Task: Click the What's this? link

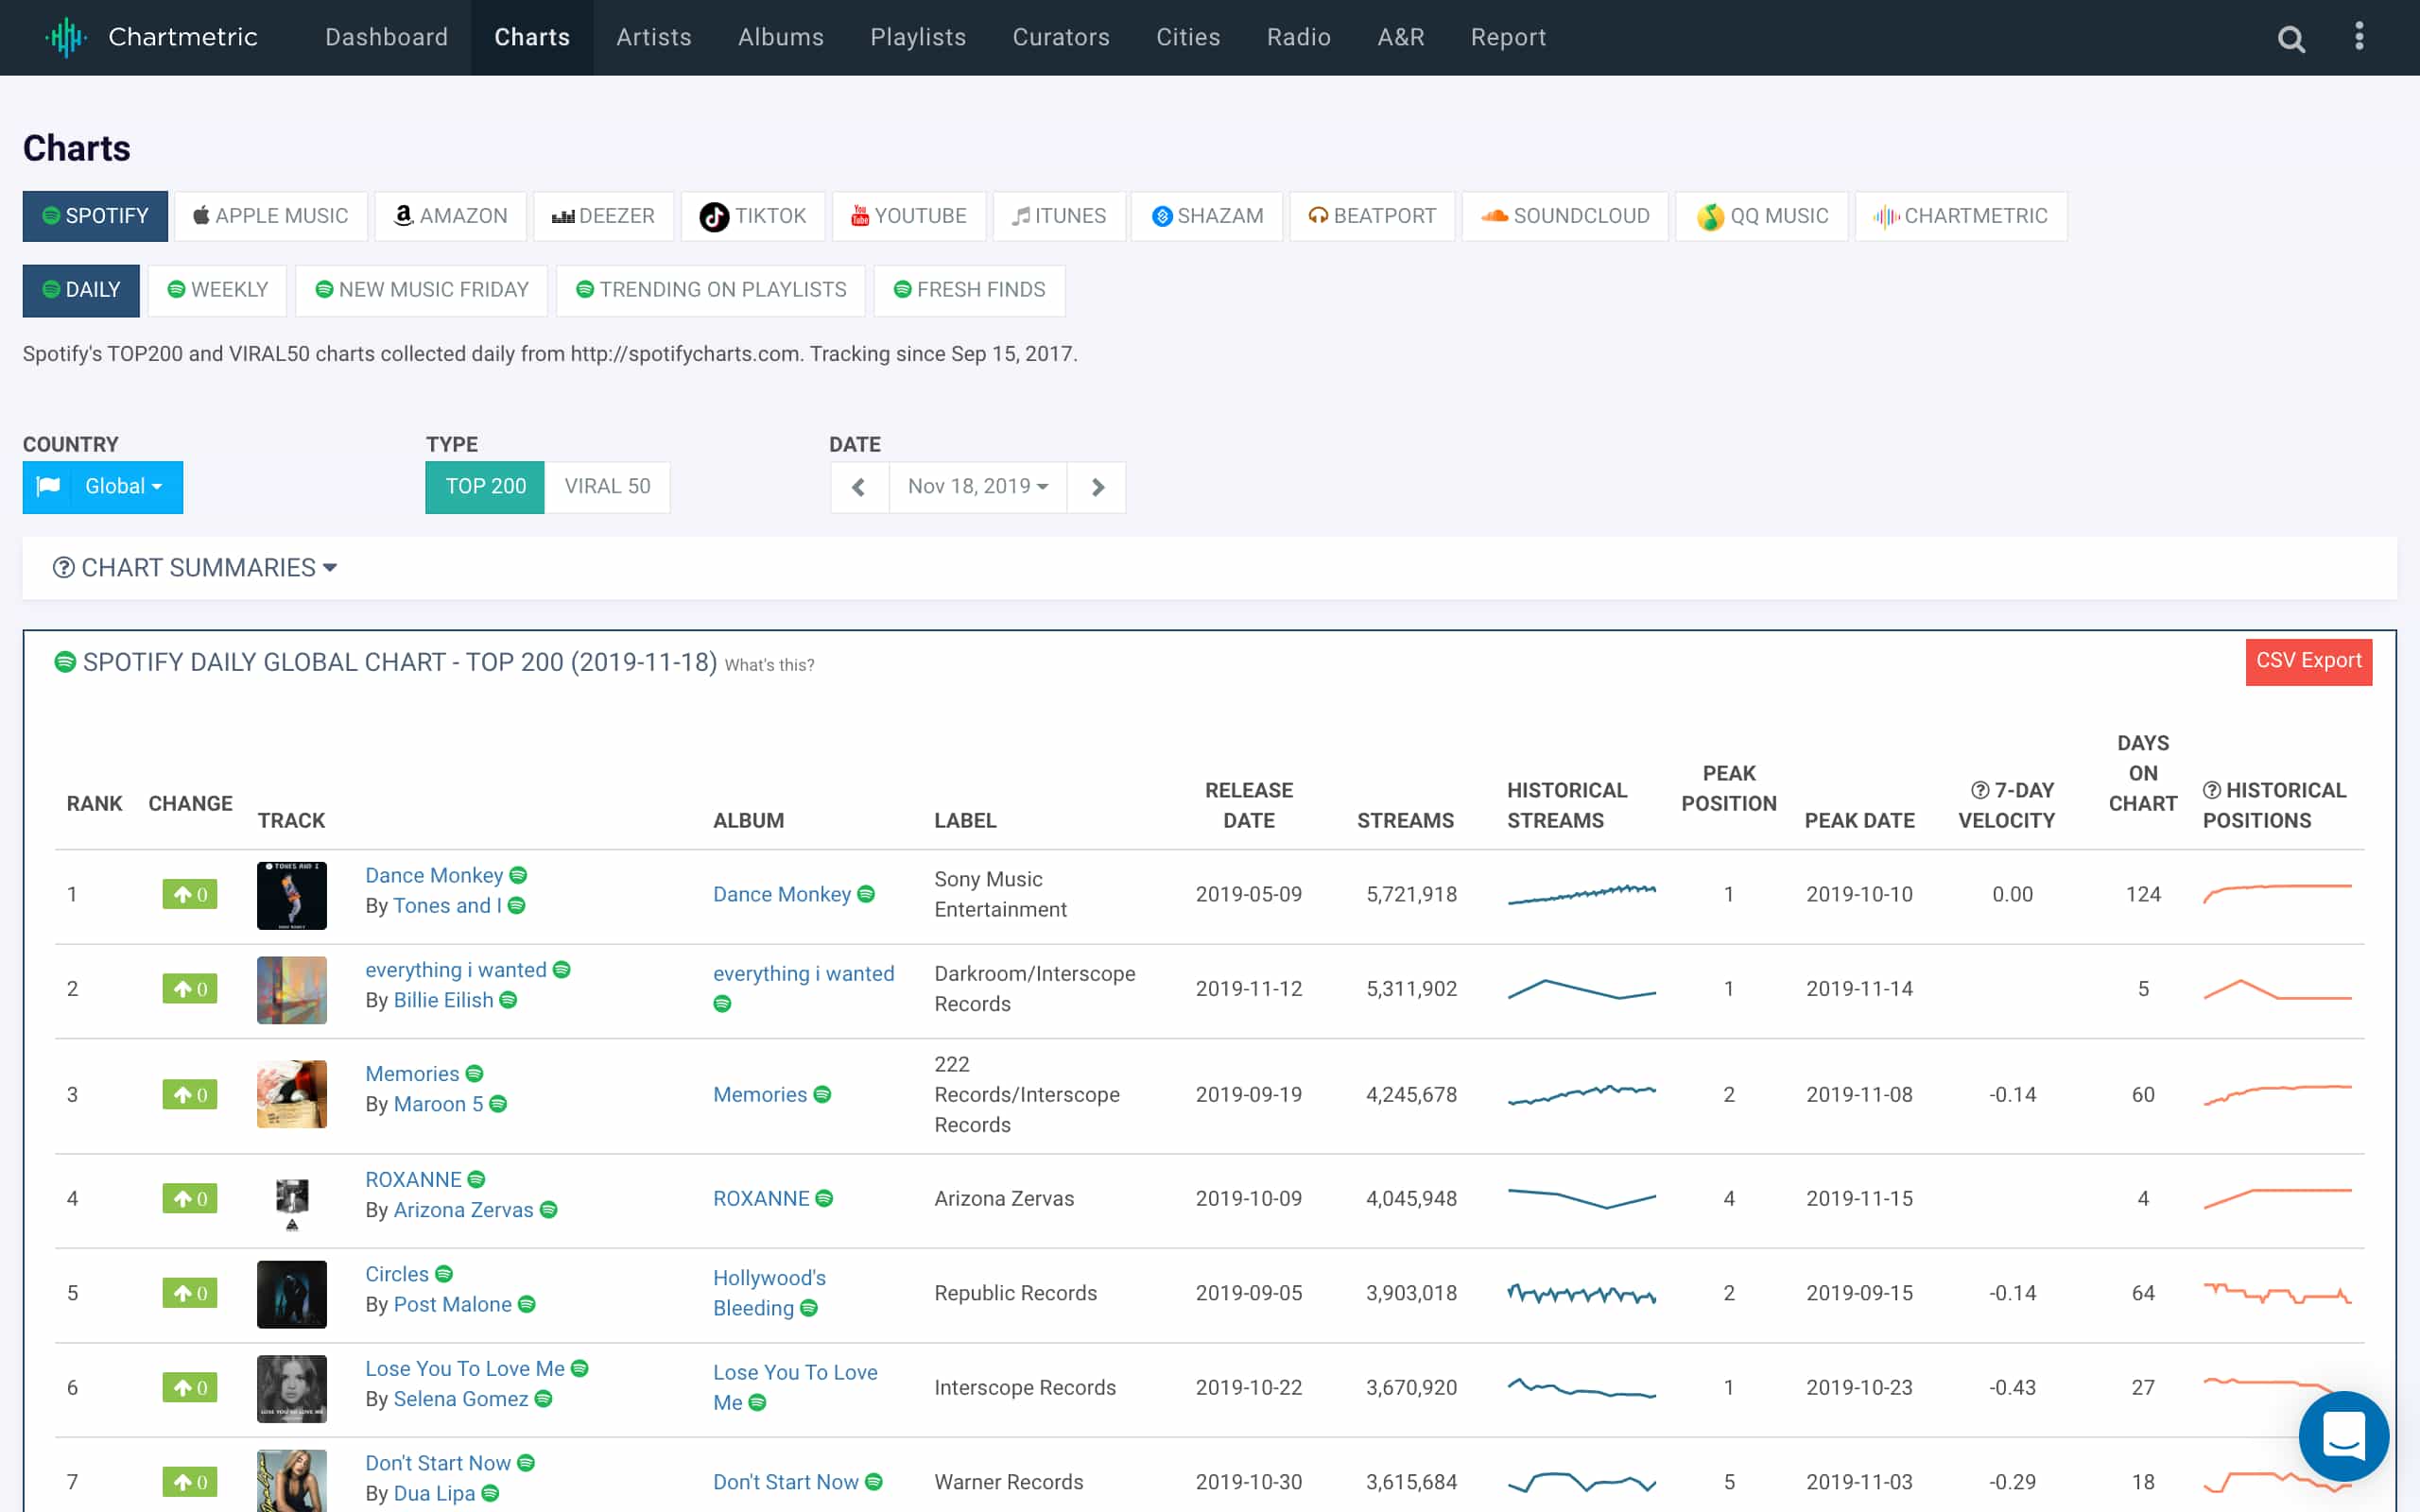Action: [769, 665]
